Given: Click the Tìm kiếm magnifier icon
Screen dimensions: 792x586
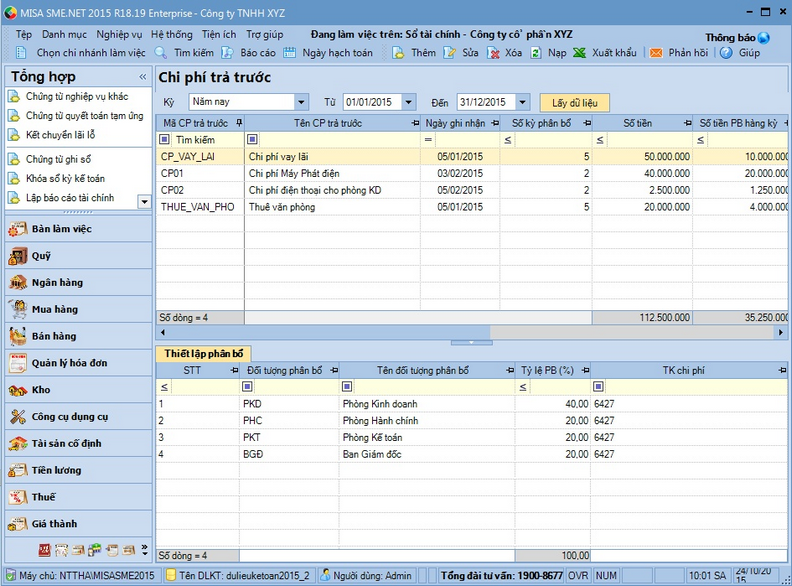Looking at the screenshot, I should pos(161,53).
